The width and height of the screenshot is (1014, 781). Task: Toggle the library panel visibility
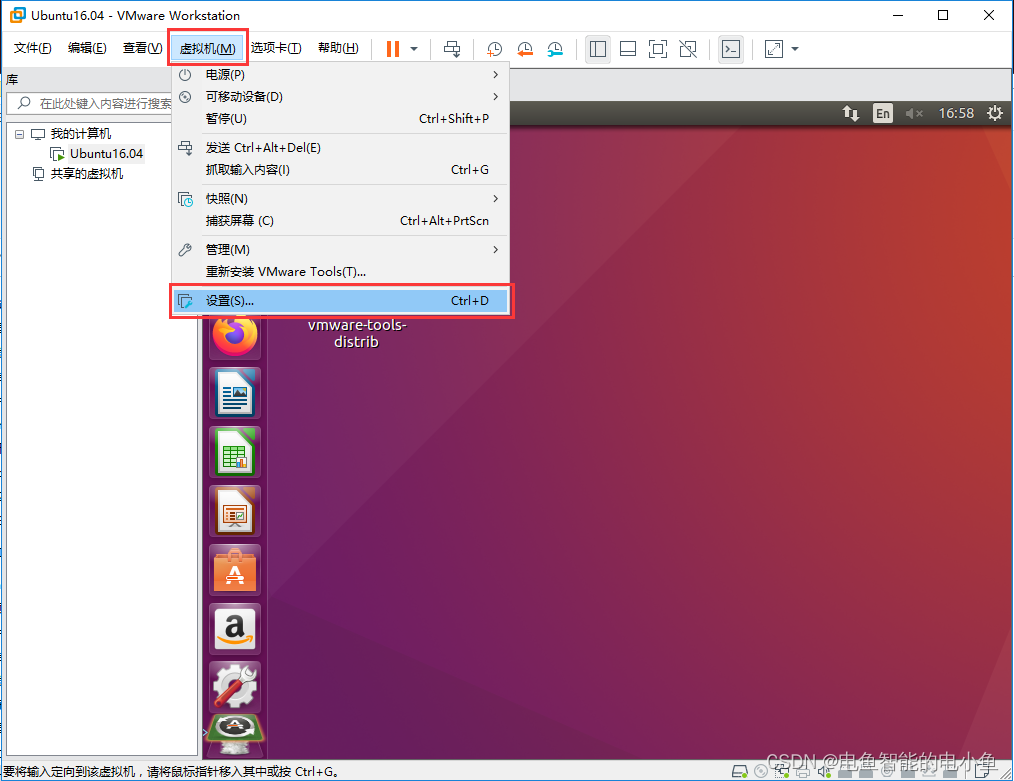pyautogui.click(x=598, y=48)
